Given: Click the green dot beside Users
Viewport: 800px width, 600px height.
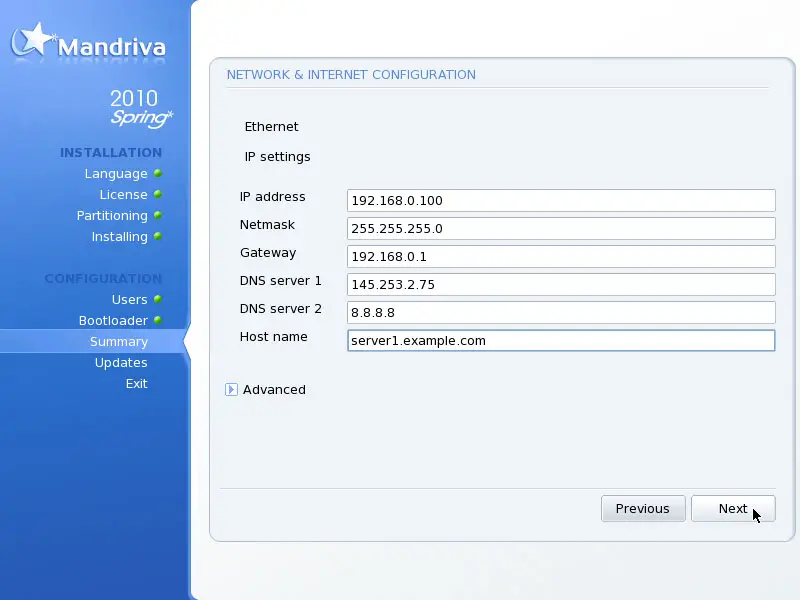Looking at the screenshot, I should [x=158, y=299].
